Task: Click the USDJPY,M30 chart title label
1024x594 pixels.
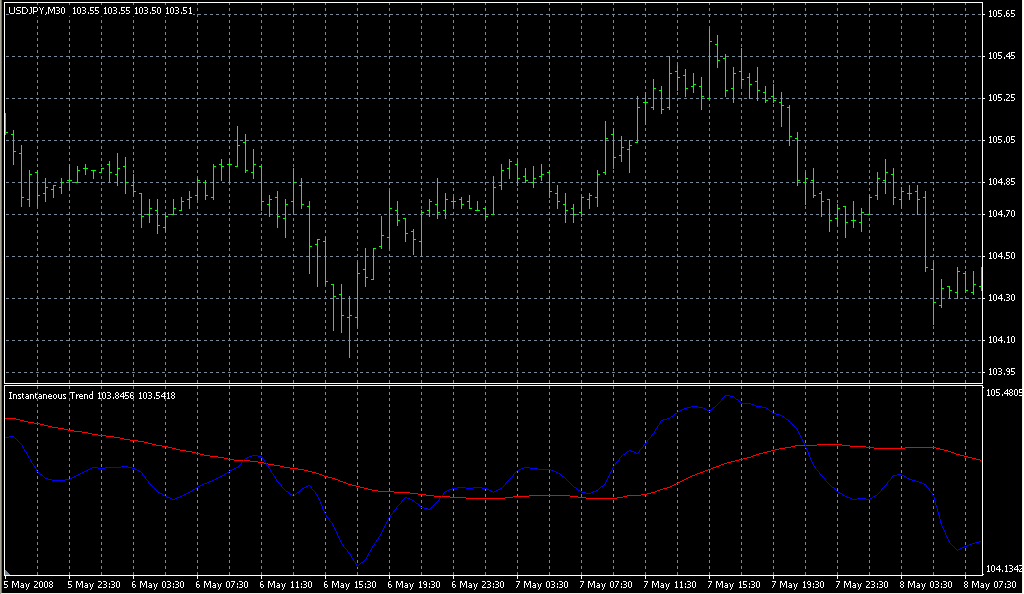Action: pyautogui.click(x=37, y=10)
